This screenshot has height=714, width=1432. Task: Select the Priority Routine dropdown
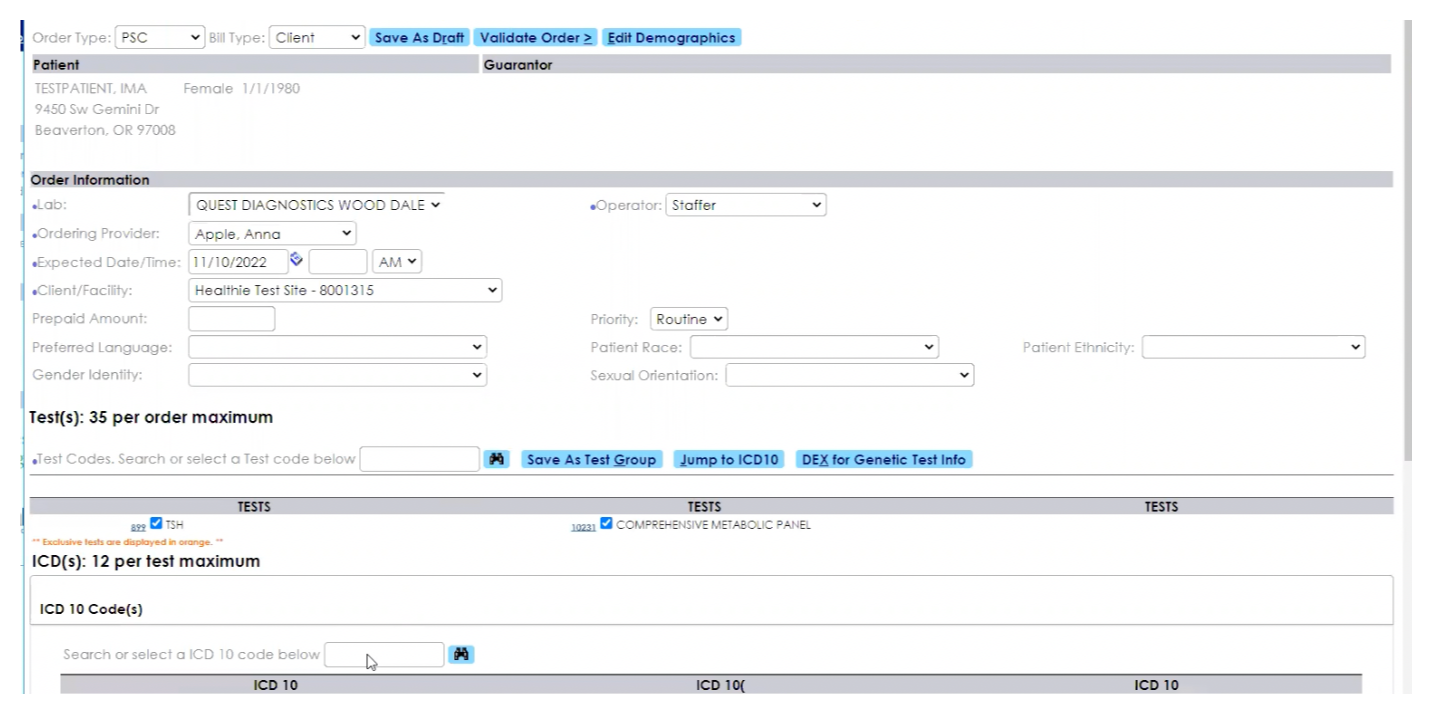point(688,319)
